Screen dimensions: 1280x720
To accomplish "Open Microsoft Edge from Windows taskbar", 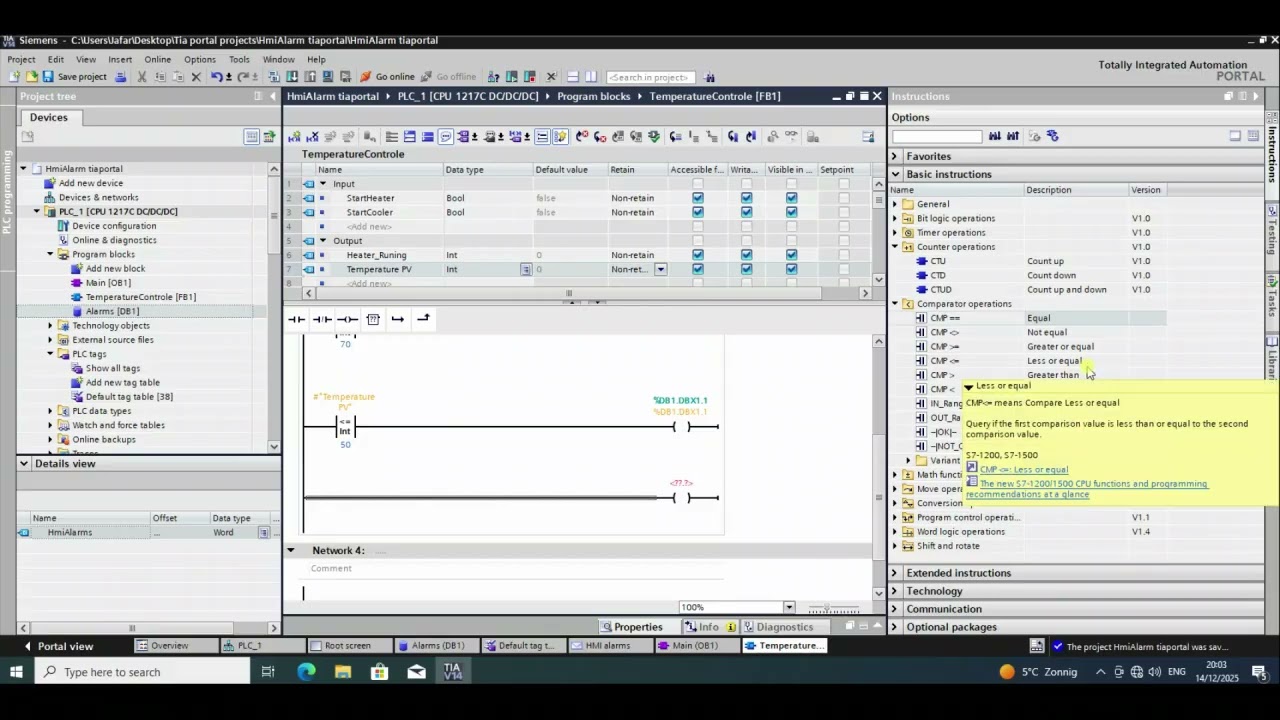I will [x=306, y=672].
